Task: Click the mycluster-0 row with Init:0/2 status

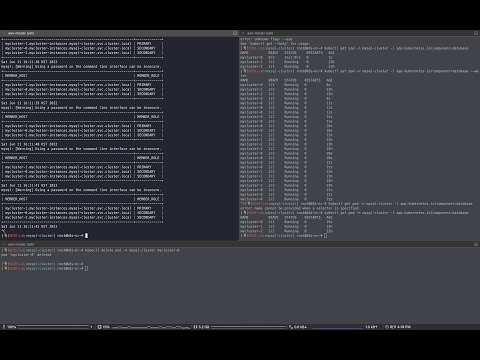Action: [x=286, y=57]
